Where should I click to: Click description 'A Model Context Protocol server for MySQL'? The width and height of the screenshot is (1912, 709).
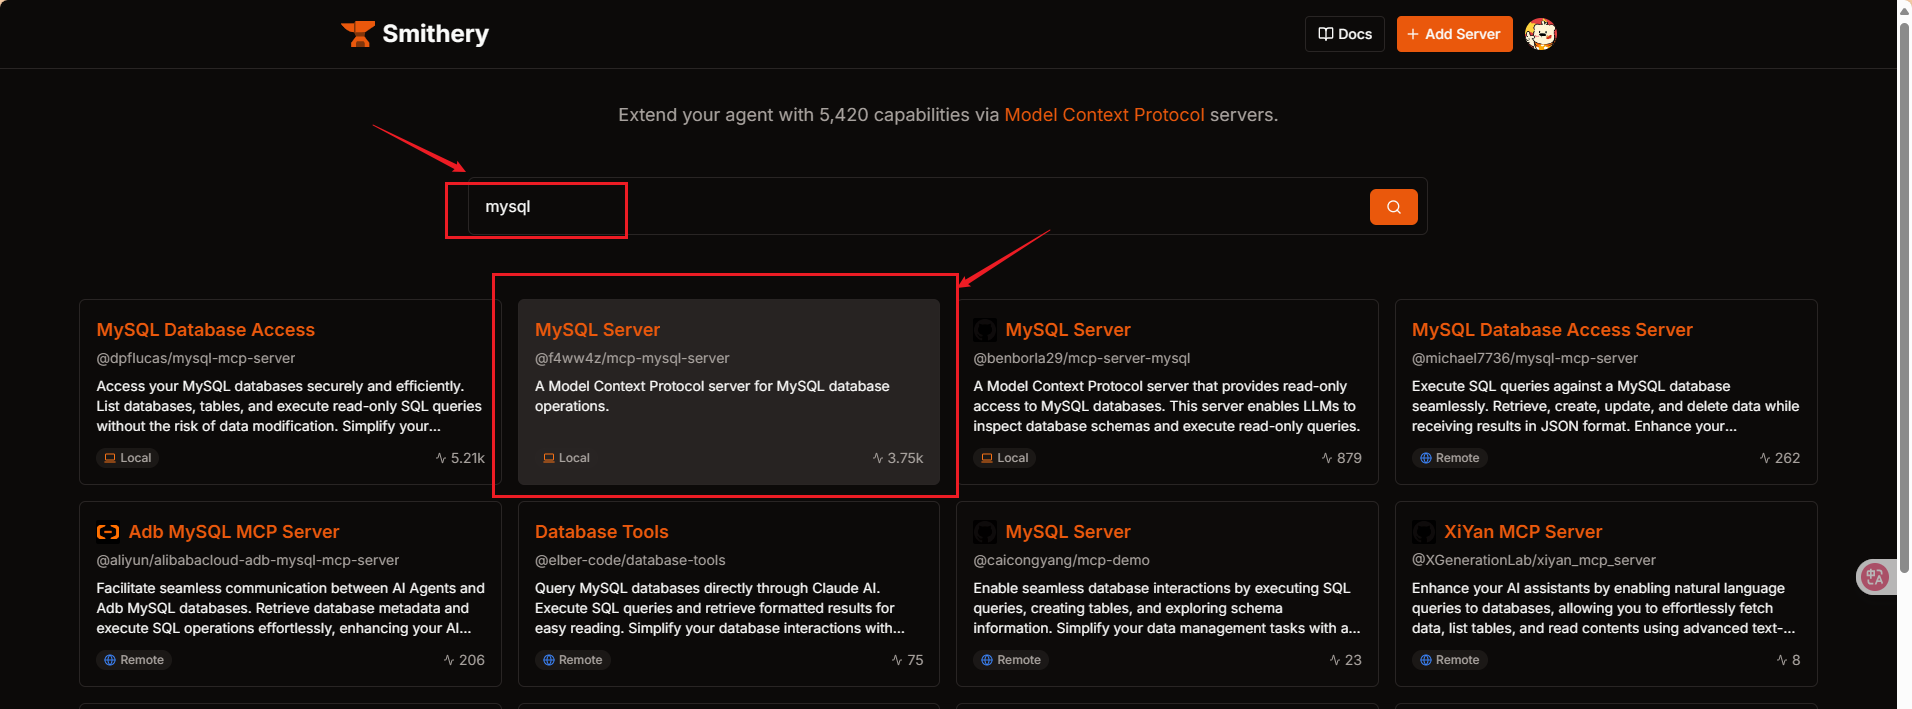tap(712, 396)
